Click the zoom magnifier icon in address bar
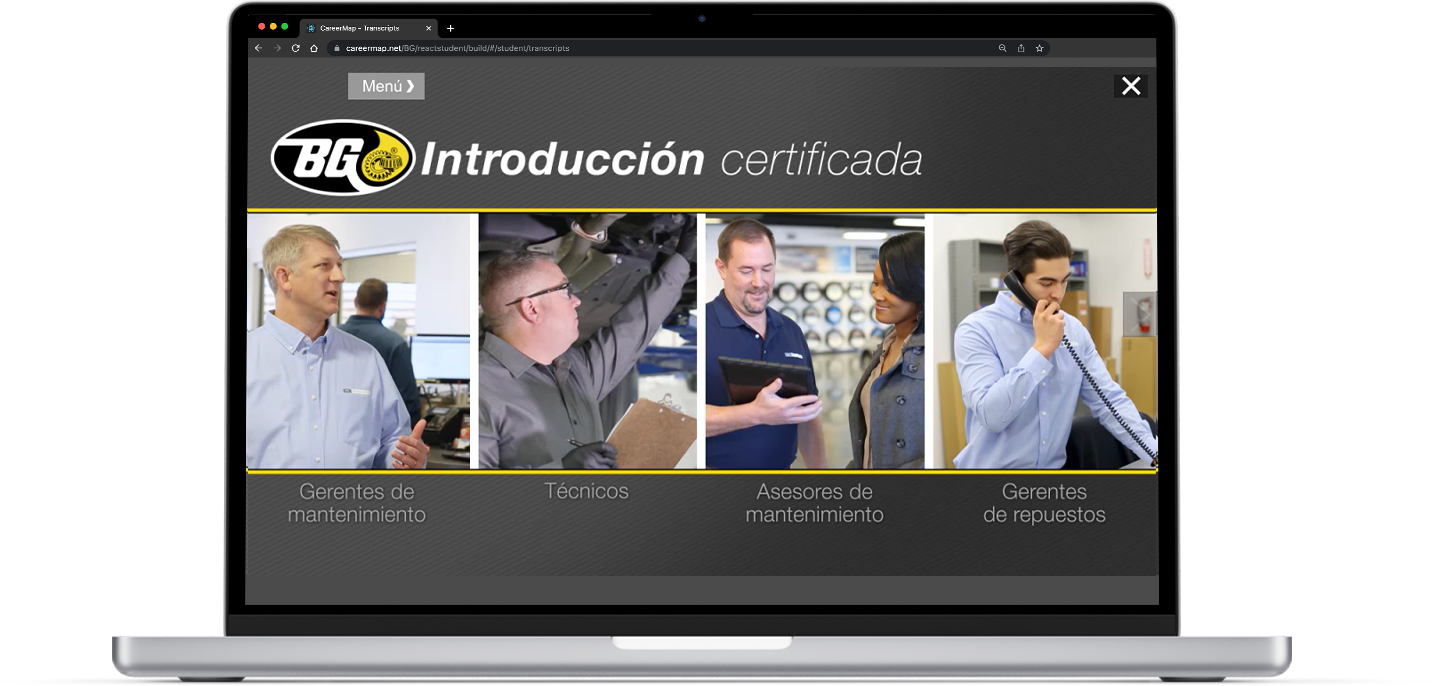Viewport: 1435px width, 686px height. click(x=1002, y=48)
